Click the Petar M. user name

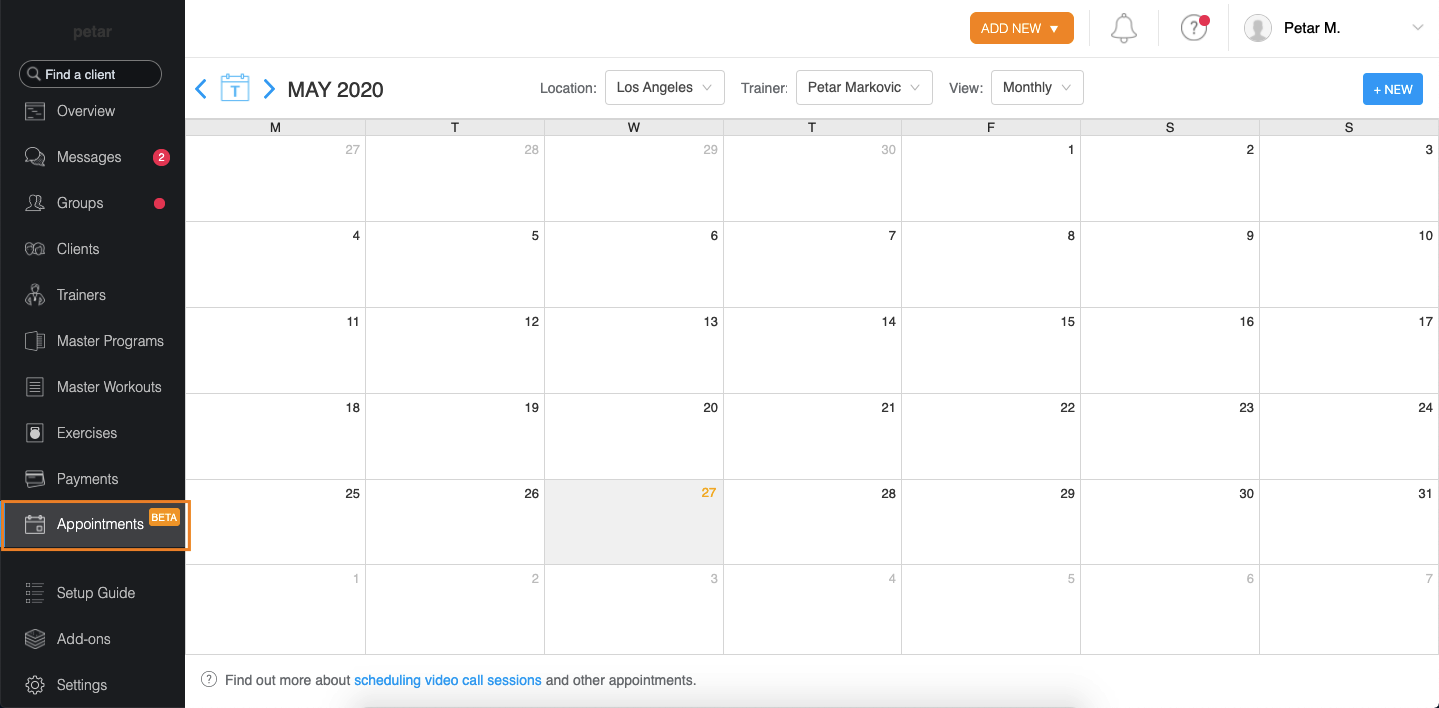tap(1312, 28)
